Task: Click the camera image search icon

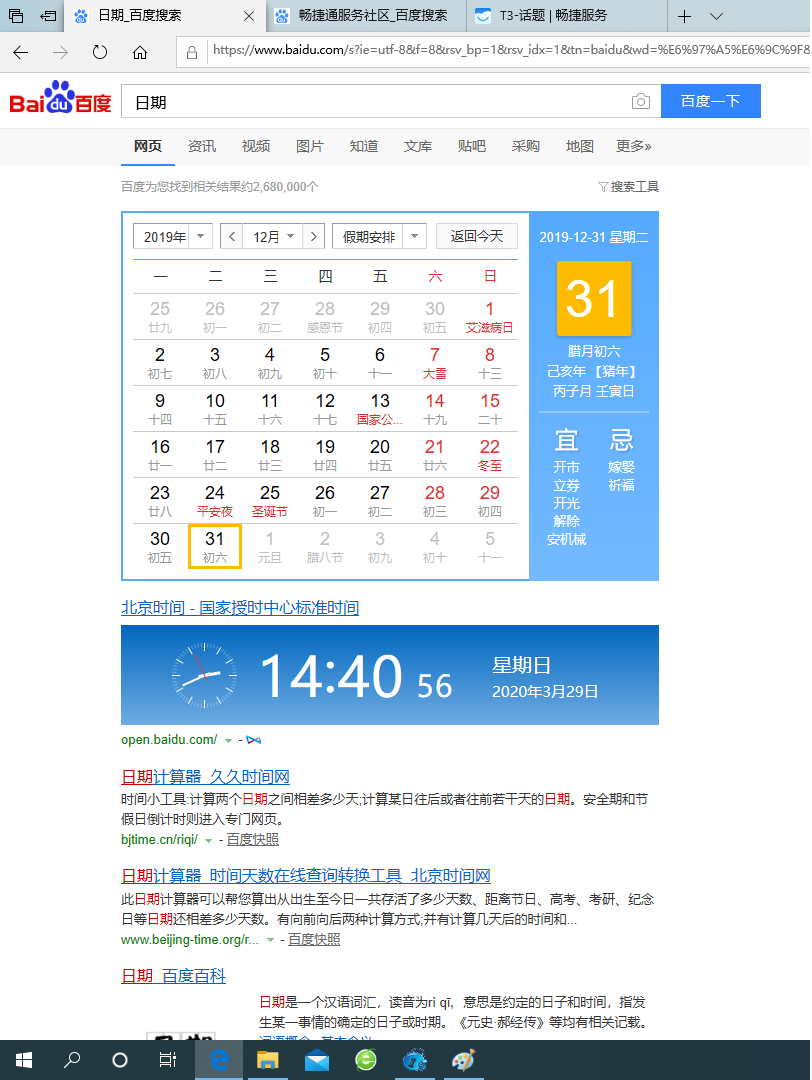Action: 641,101
